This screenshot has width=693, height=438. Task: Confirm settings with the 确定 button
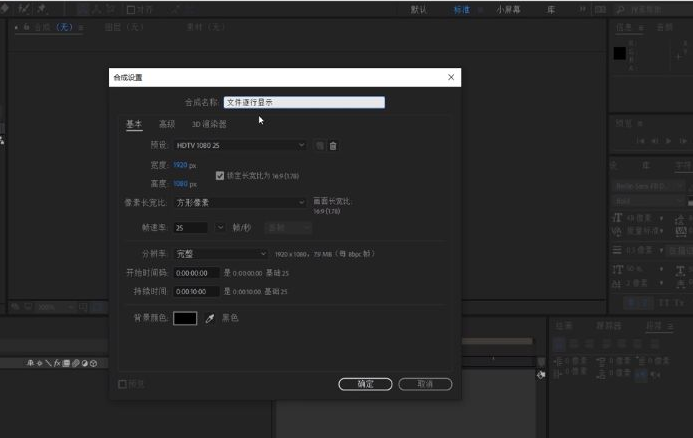tap(365, 384)
